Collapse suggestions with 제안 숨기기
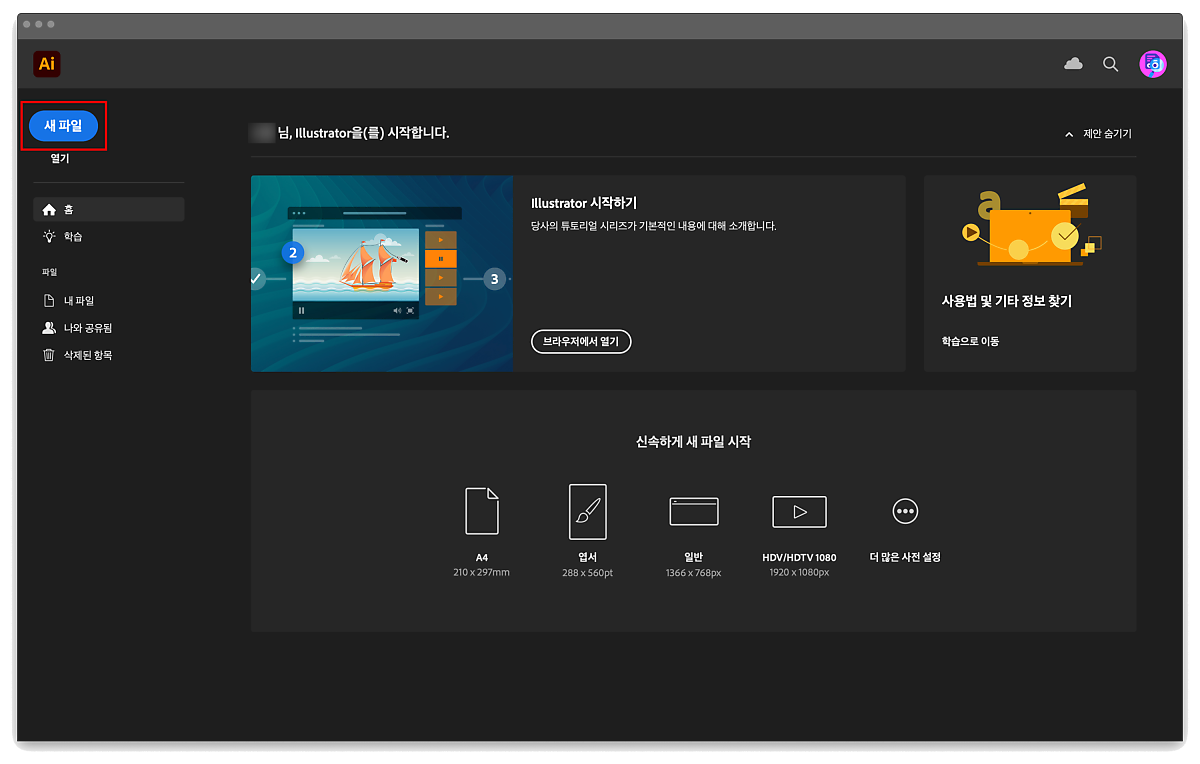 (x=1098, y=134)
